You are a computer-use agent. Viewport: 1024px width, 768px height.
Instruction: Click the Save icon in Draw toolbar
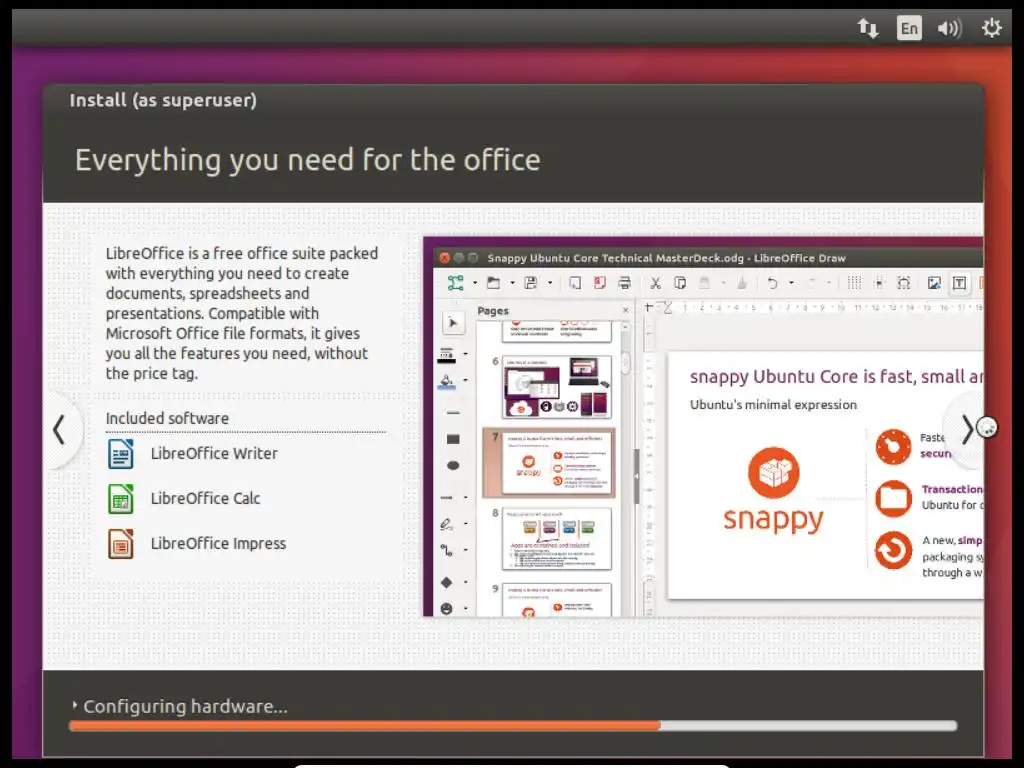[531, 283]
